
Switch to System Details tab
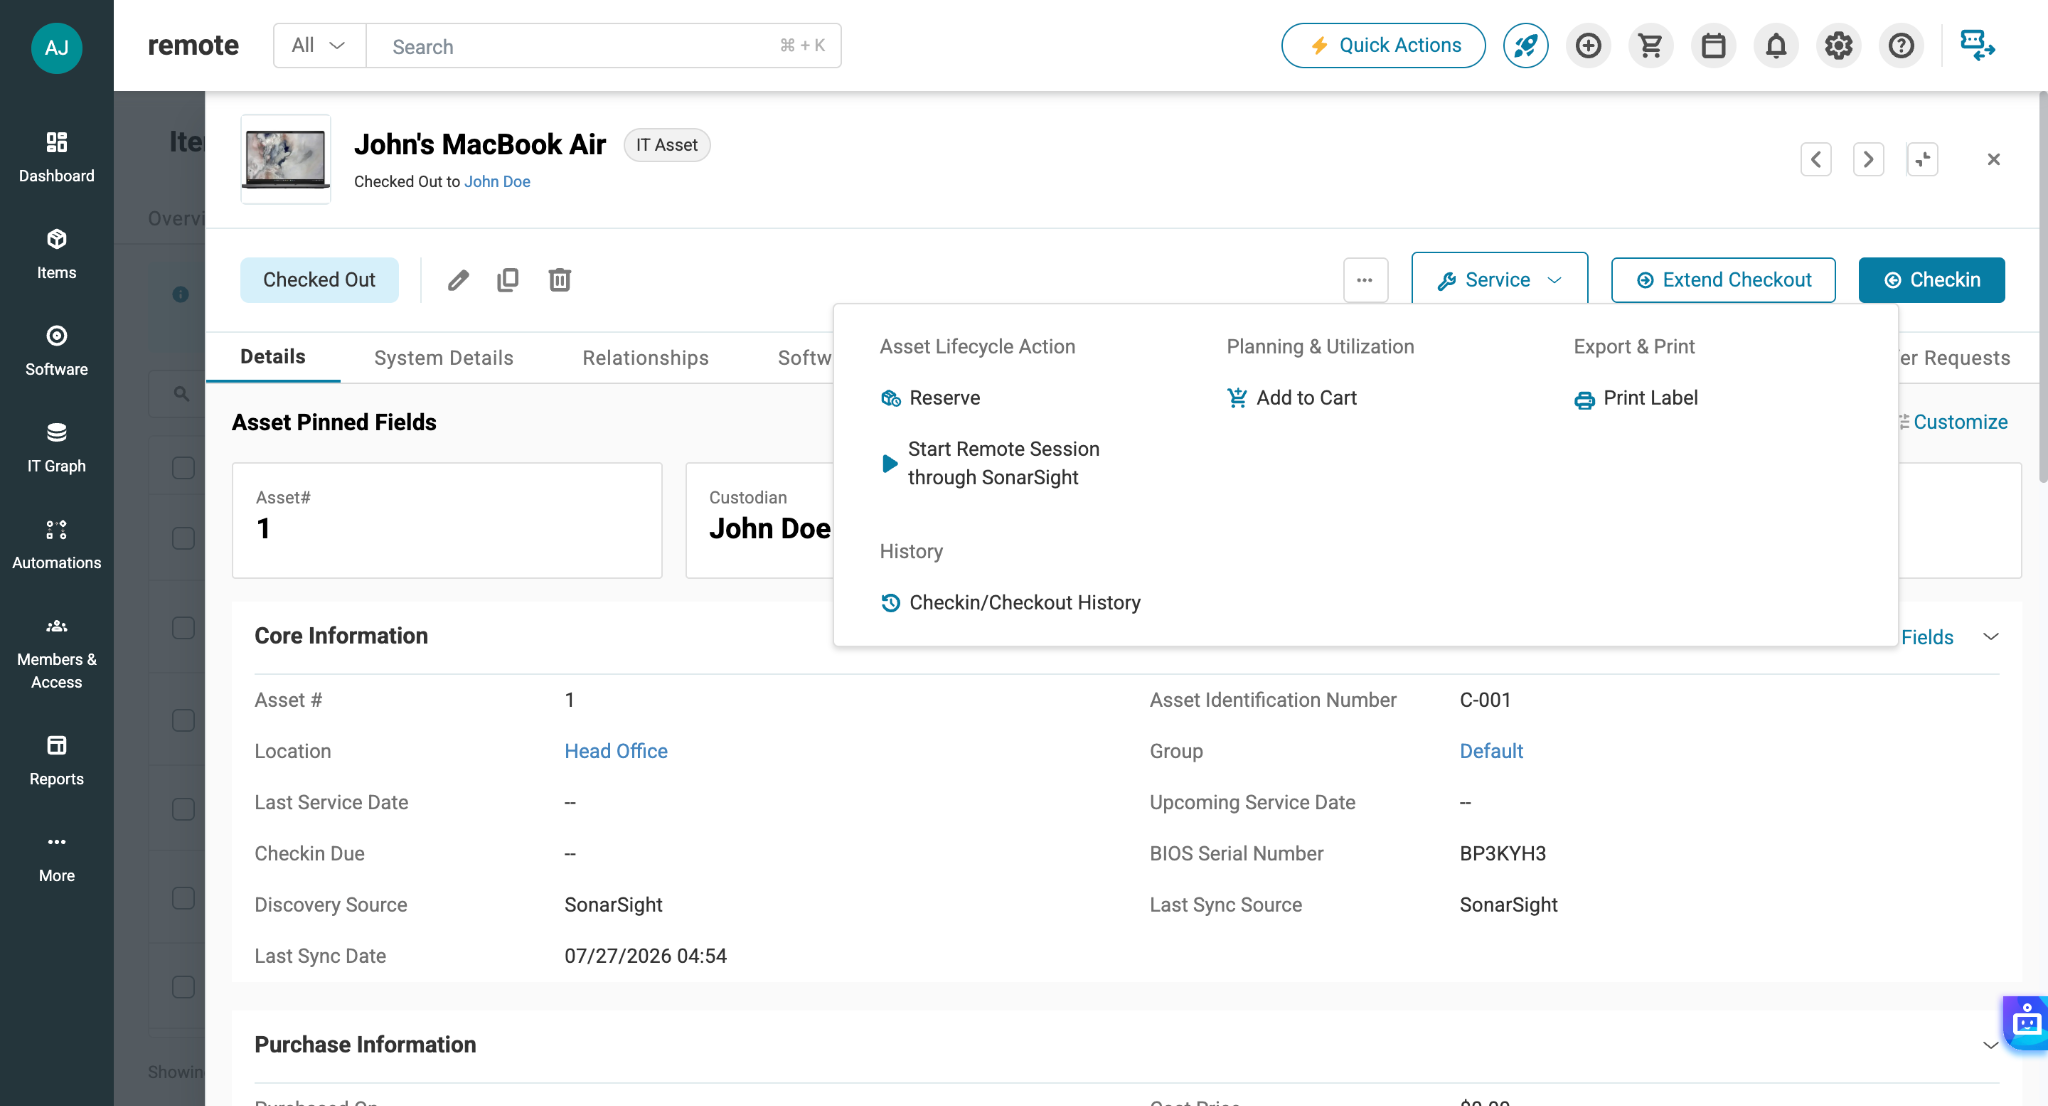[443, 358]
